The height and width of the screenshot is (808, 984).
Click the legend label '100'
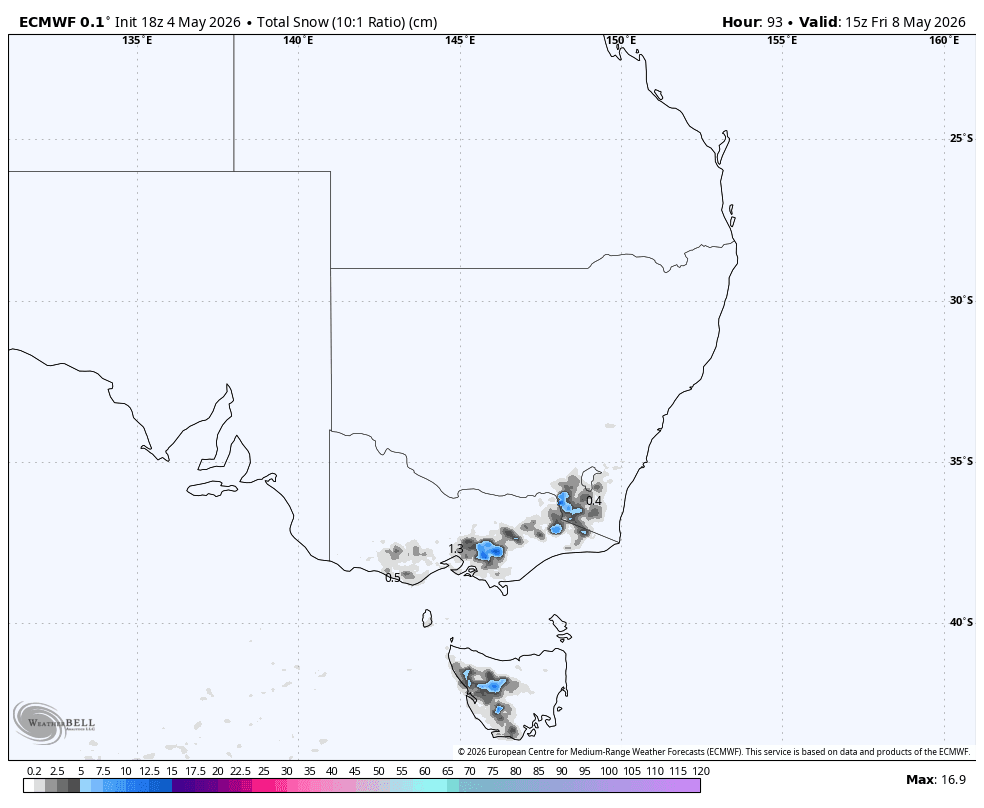tap(609, 771)
